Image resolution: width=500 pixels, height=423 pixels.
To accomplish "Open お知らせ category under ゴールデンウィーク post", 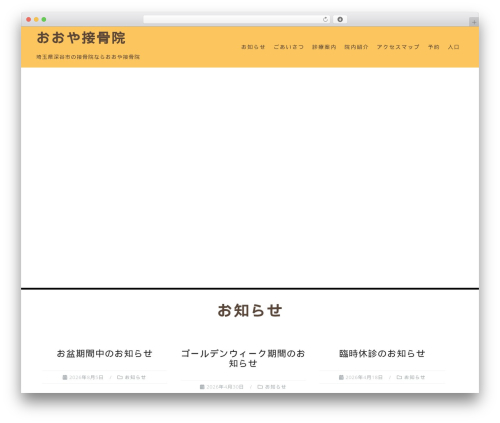I will pyautogui.click(x=275, y=387).
